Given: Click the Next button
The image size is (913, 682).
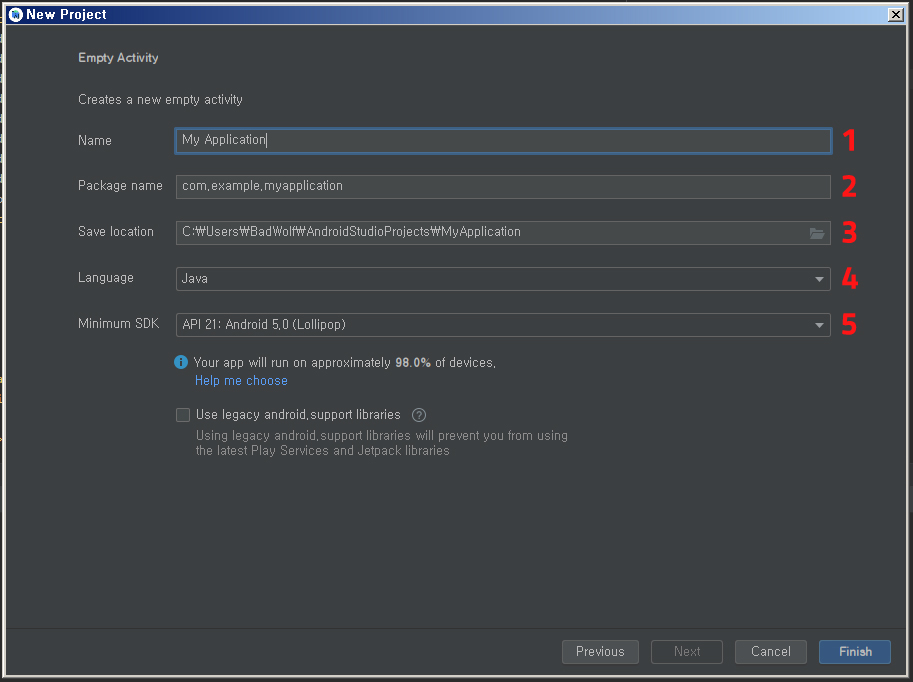Looking at the screenshot, I should coord(687,652).
